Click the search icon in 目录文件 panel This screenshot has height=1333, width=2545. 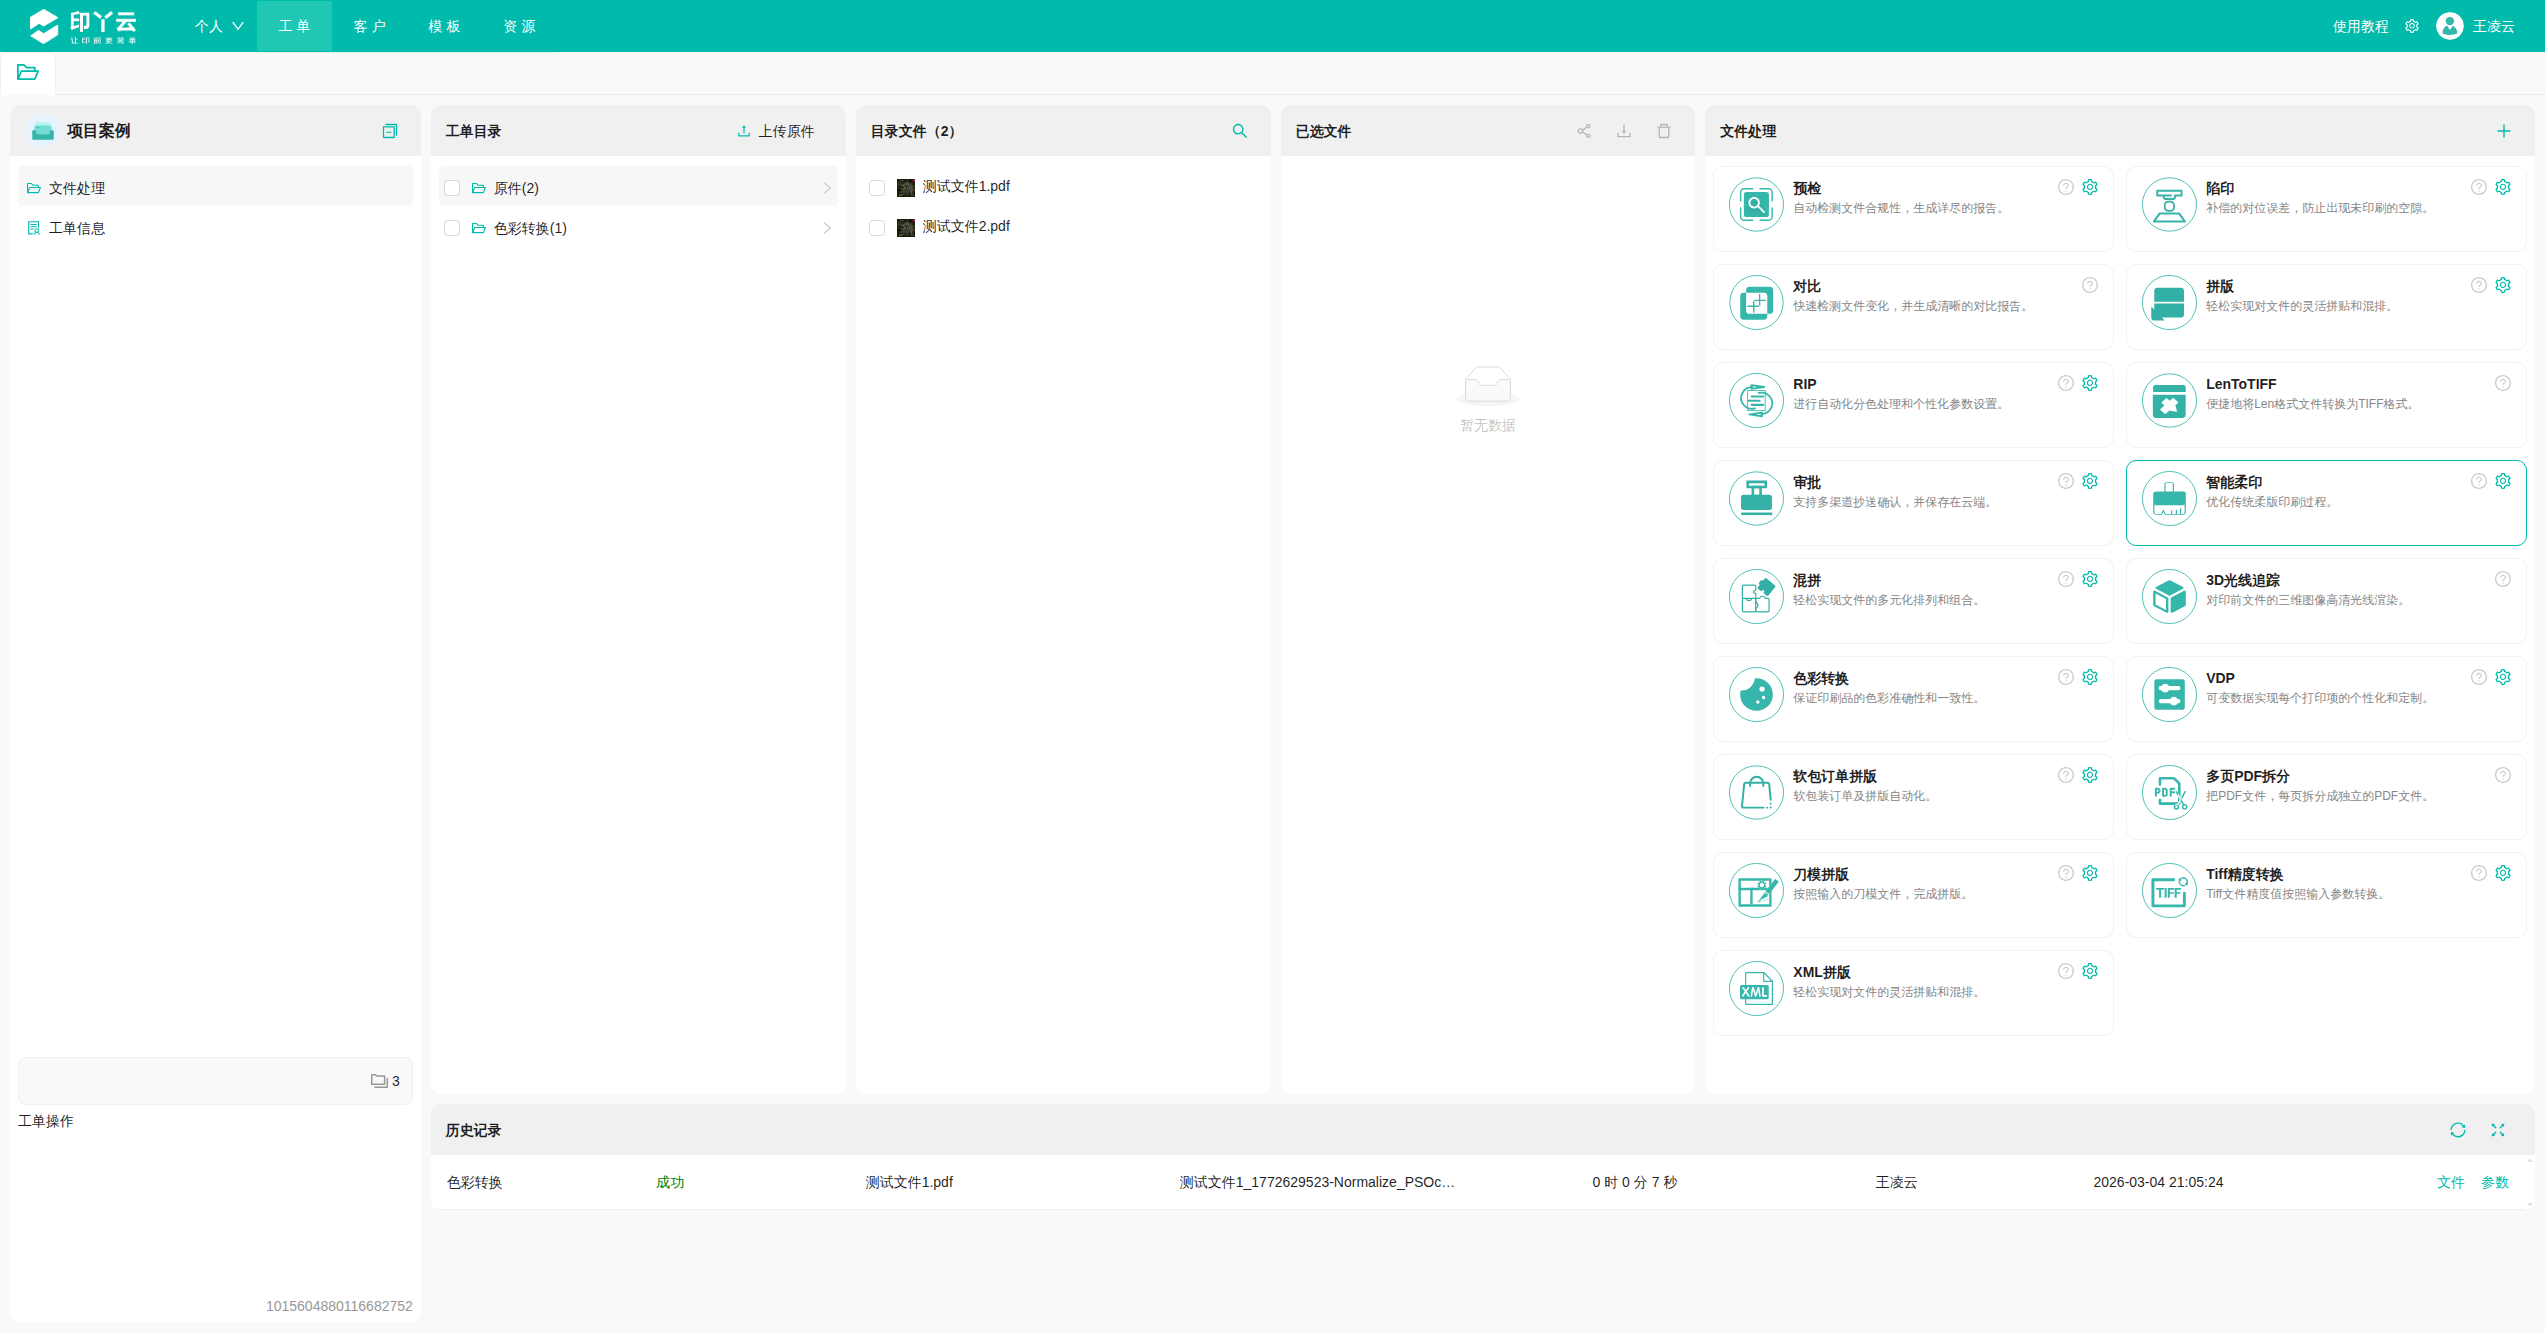coord(1240,131)
